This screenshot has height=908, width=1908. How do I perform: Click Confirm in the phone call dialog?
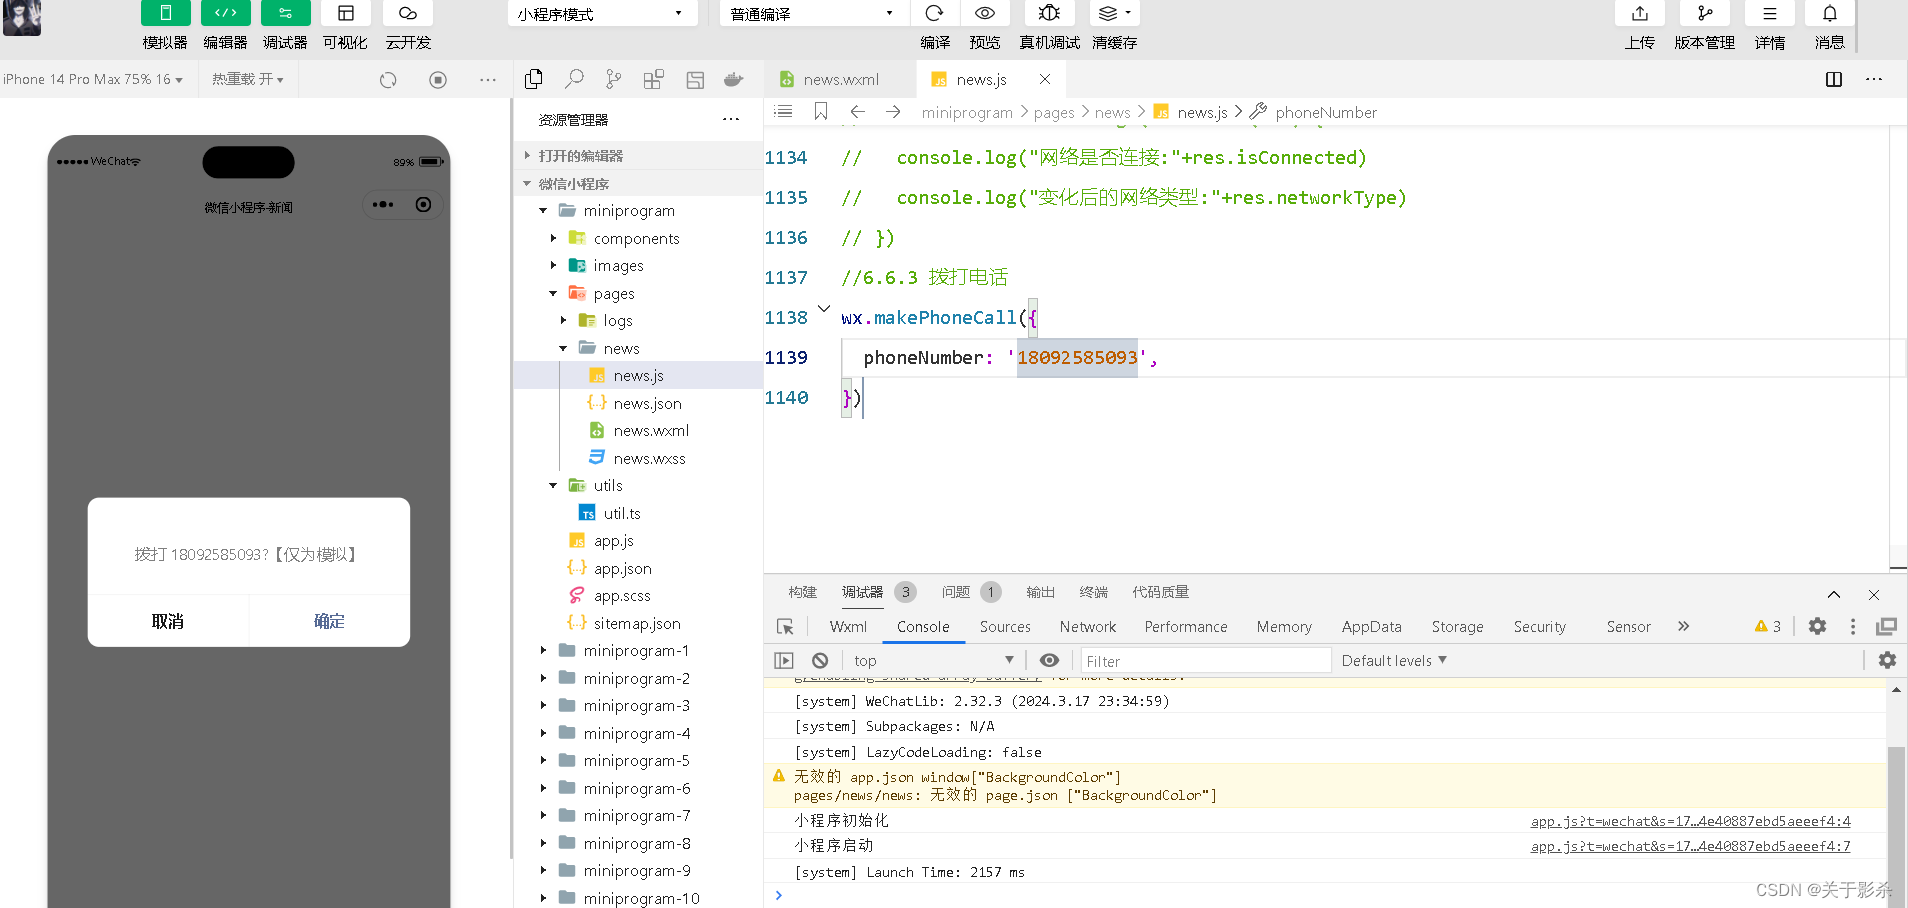(x=329, y=621)
